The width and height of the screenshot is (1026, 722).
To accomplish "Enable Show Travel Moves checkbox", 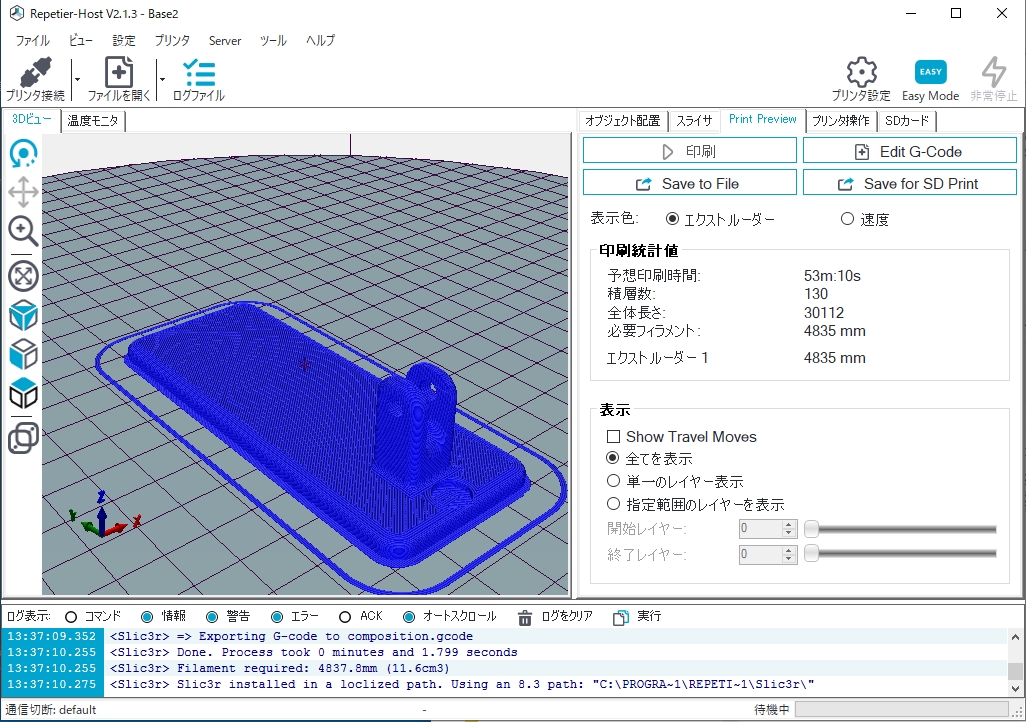I will click(613, 437).
